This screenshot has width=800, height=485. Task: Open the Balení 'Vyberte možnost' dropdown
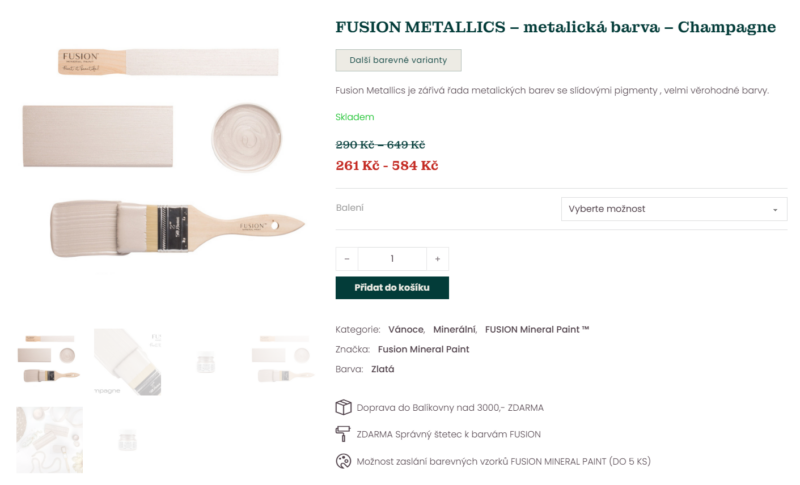[673, 209]
